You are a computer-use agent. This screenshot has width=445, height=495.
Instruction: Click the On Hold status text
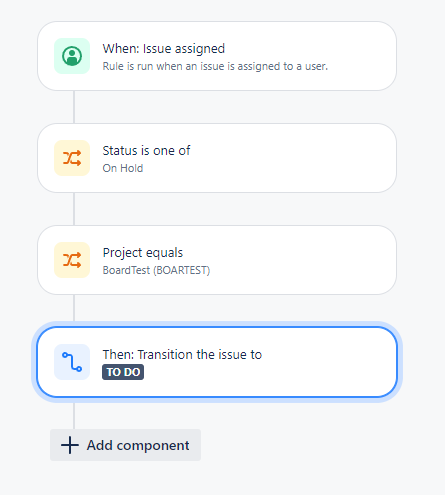tap(123, 168)
